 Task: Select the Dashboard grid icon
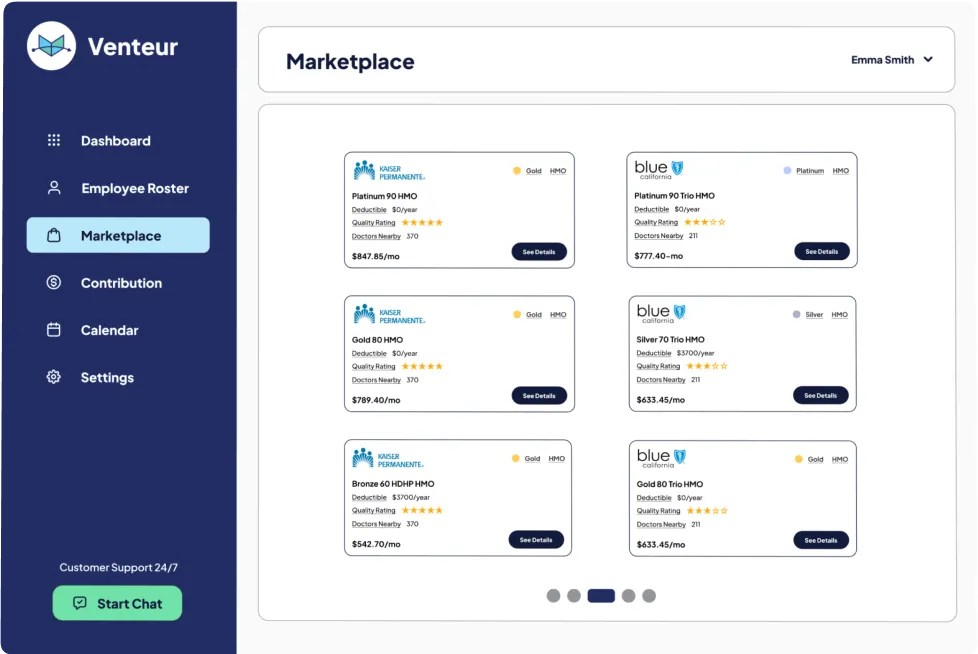[53, 140]
